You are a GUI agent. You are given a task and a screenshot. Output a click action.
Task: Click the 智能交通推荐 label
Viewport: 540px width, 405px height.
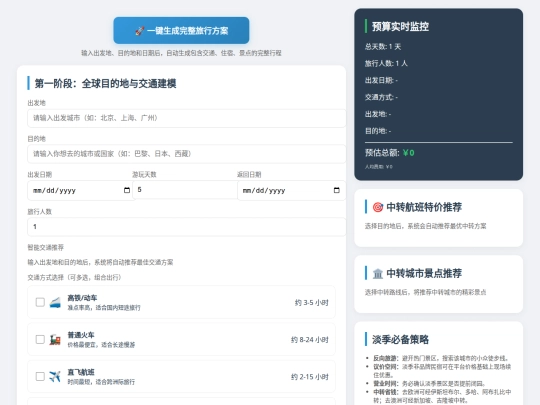(x=45, y=247)
